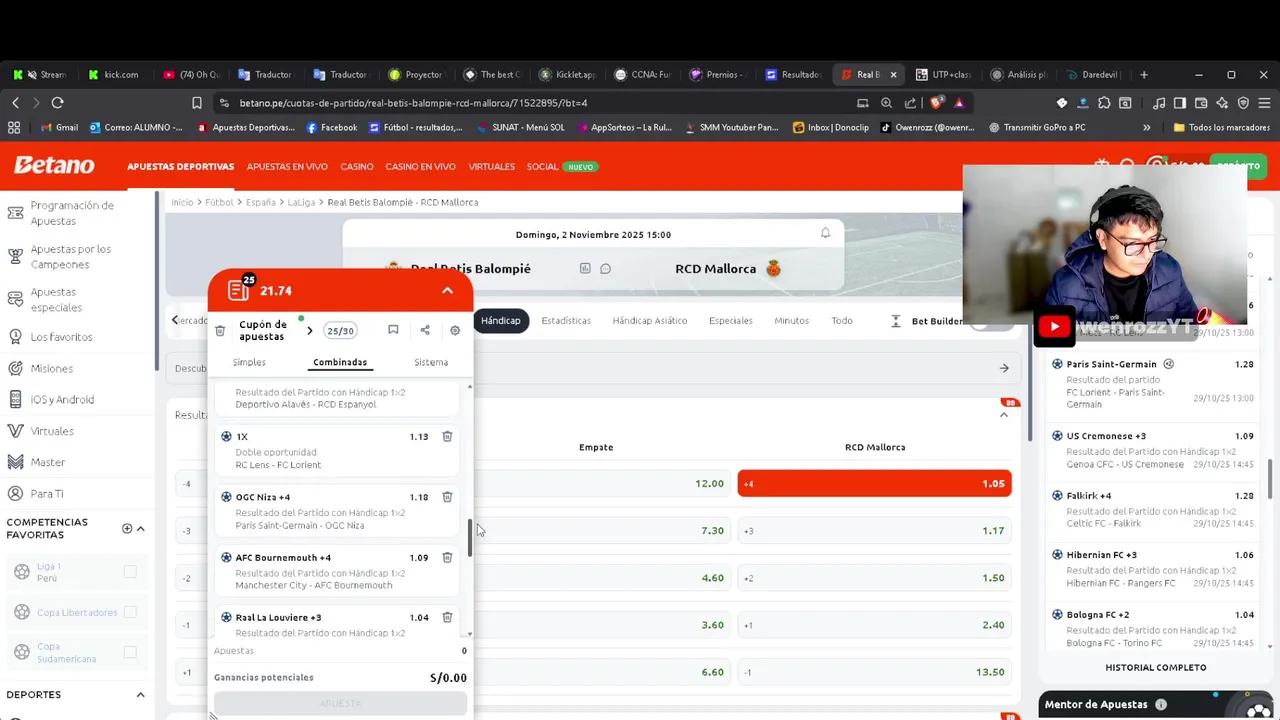Click the zoom magnifier in address bar
Screen dimensions: 1280x720
886,102
